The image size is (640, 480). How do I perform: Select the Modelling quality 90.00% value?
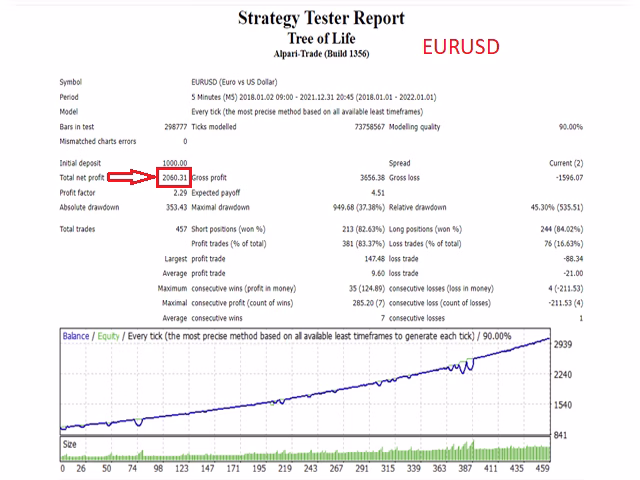[x=571, y=127]
